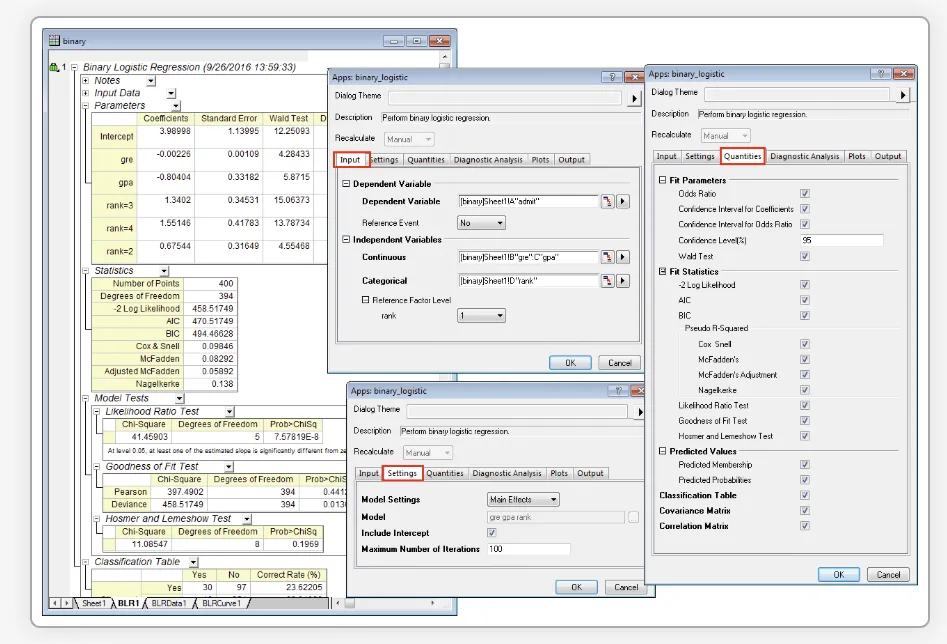Image resolution: width=947 pixels, height=644 pixels.
Task: Collapse Fit Parameters section
Action: coord(663,180)
